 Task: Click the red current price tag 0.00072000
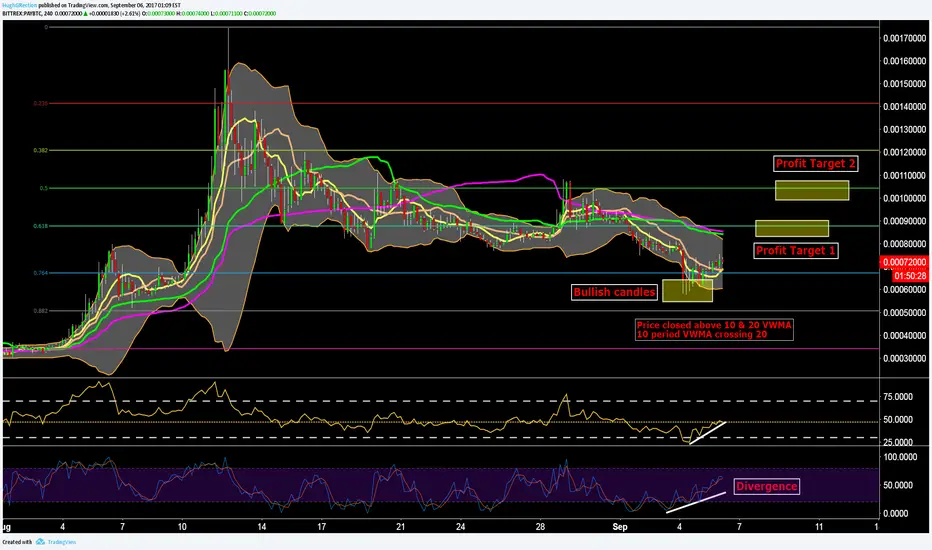point(903,262)
